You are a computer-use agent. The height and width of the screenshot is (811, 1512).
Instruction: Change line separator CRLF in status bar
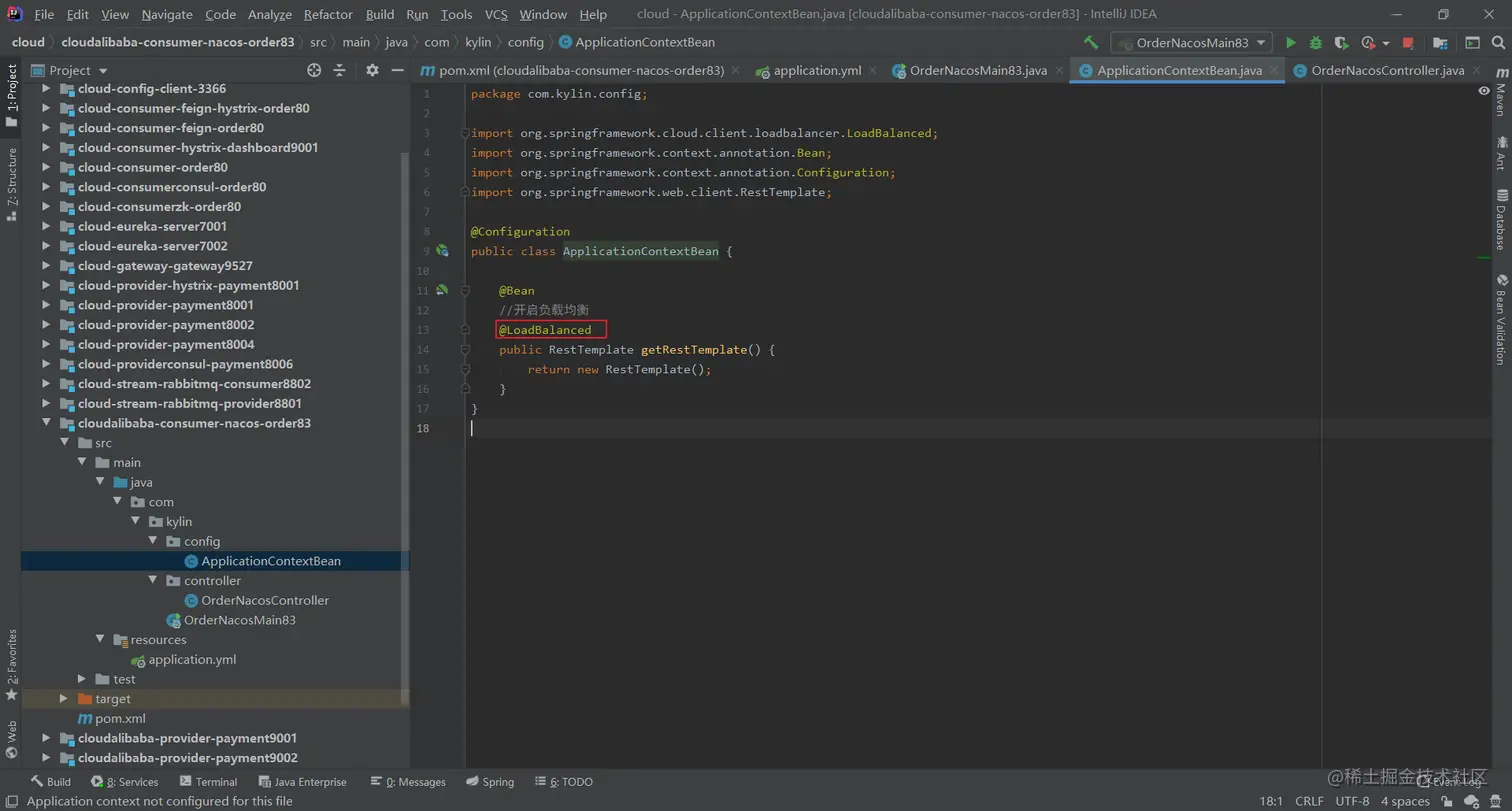pos(1309,801)
